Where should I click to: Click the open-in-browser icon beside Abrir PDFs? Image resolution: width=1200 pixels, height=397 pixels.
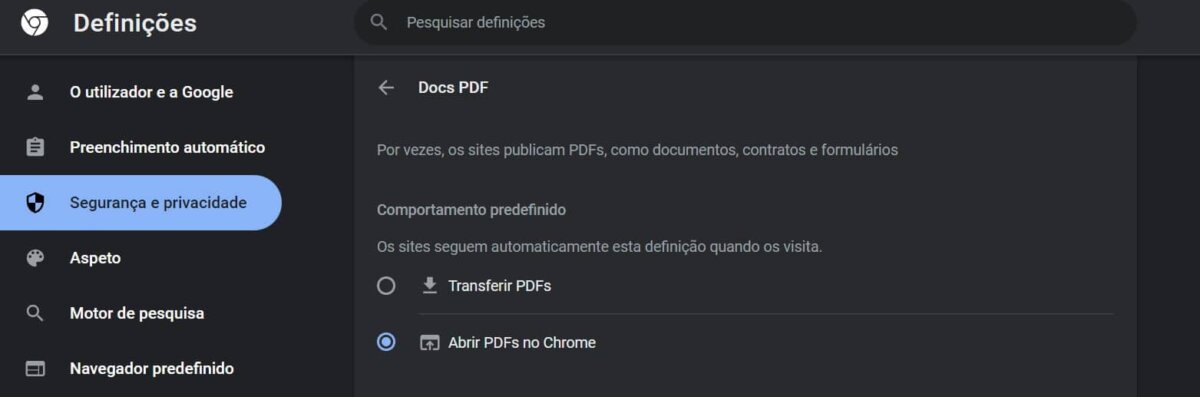430,343
